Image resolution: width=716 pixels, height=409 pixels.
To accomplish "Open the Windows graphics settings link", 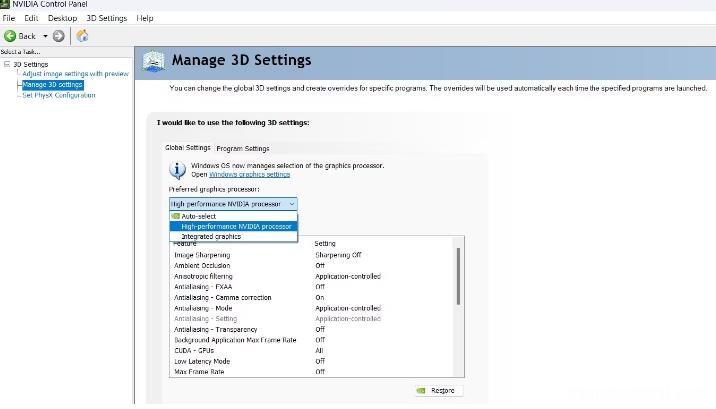I will (249, 174).
